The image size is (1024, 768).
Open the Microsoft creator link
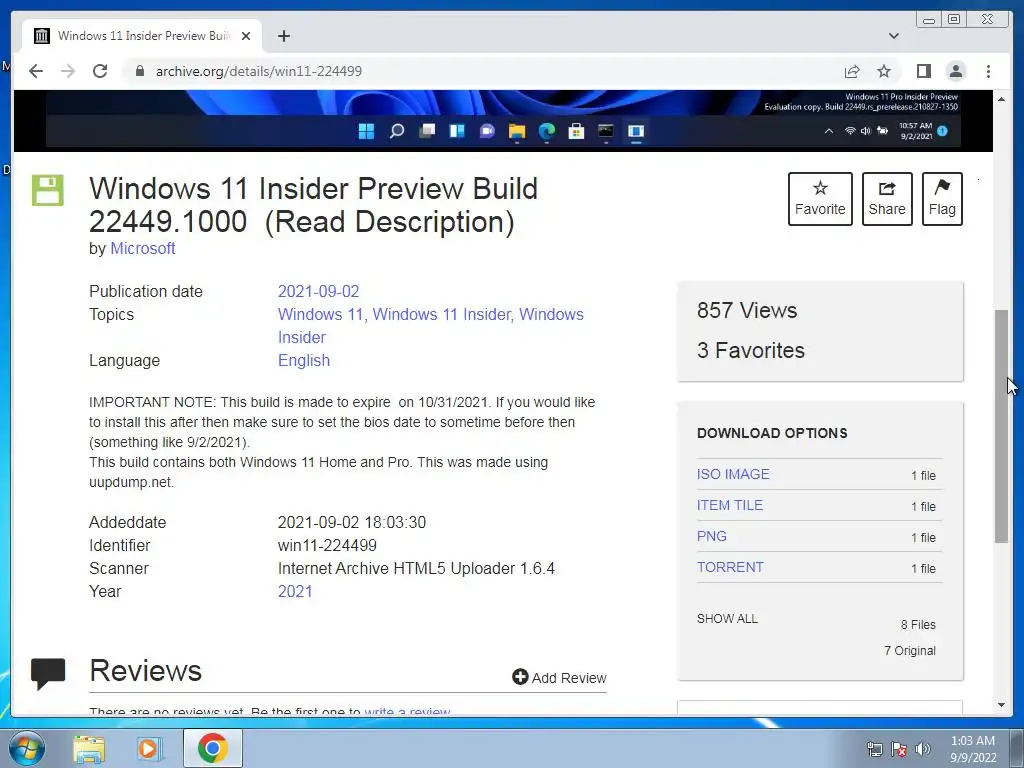(x=142, y=249)
